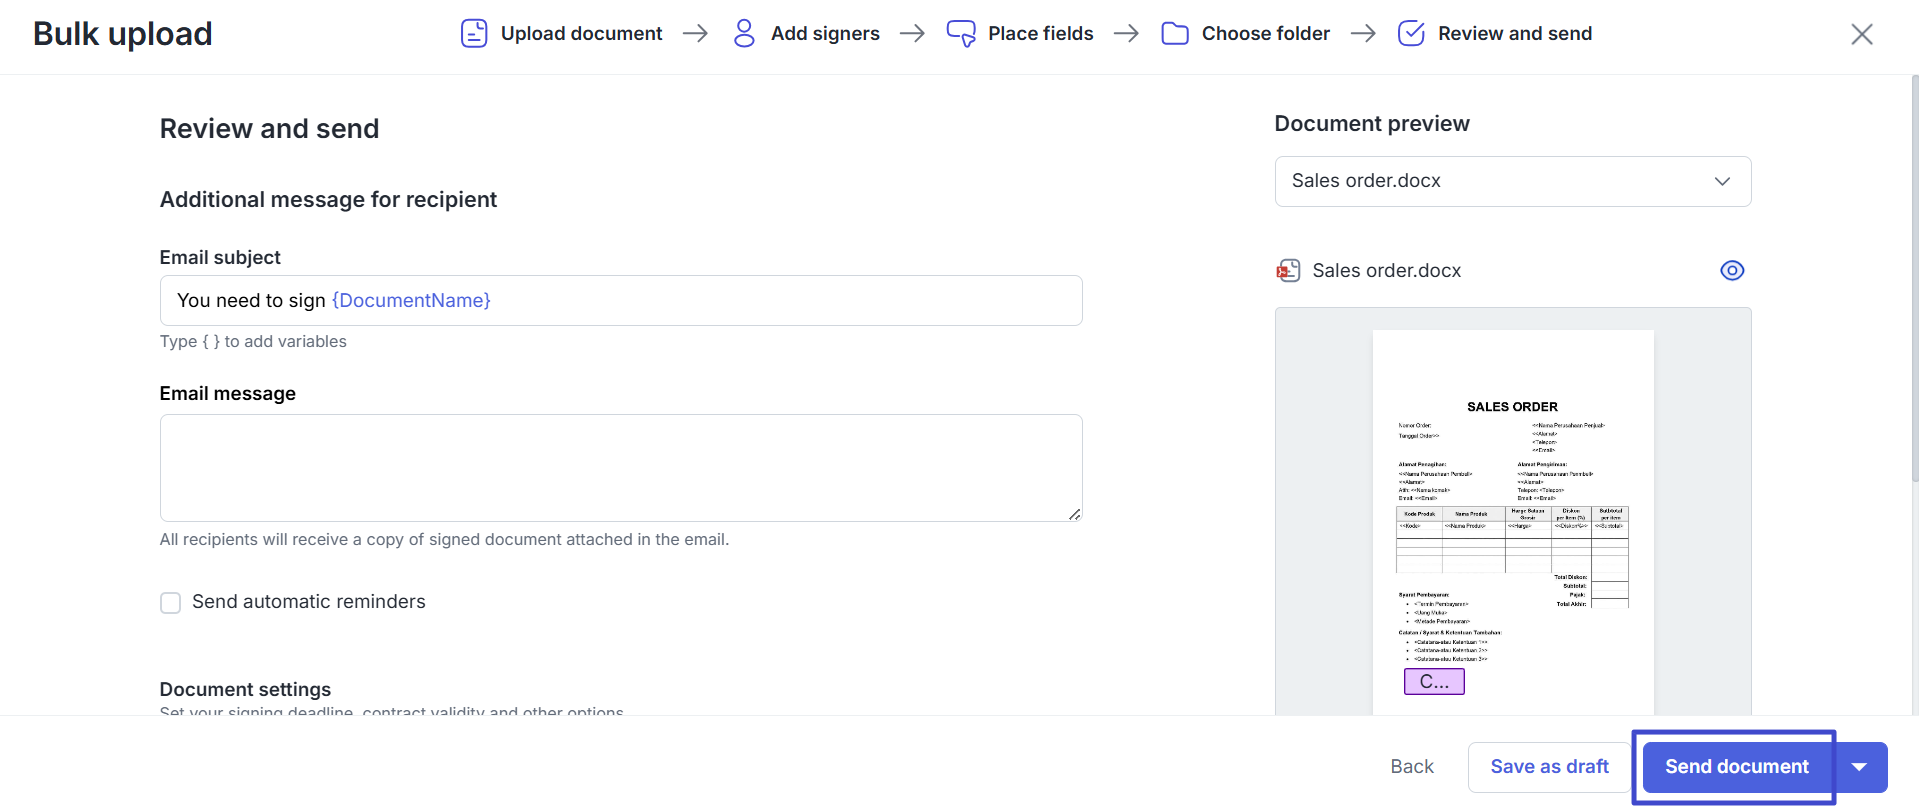The image size is (1919, 812).
Task: Click the Add signers person icon
Action: click(744, 33)
